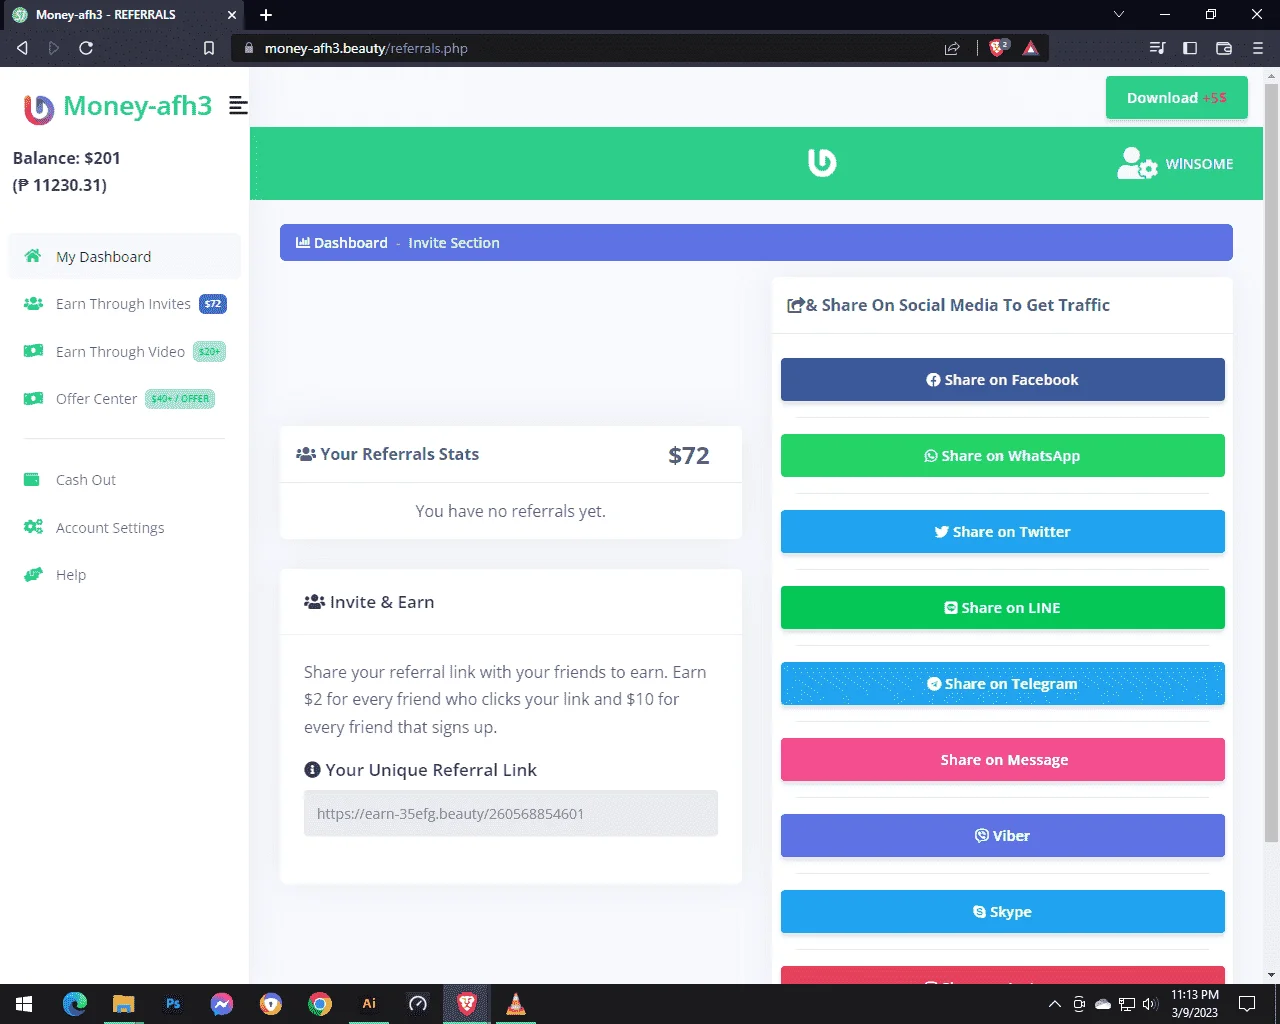Bookmark this page icon
The height and width of the screenshot is (1024, 1280).
[x=209, y=48]
